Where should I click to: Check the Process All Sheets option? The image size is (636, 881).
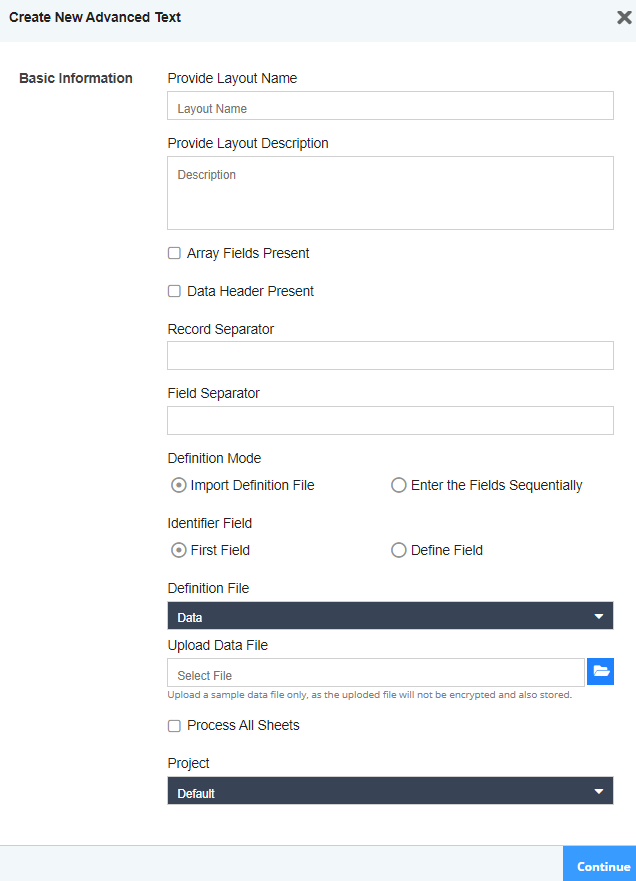click(174, 726)
